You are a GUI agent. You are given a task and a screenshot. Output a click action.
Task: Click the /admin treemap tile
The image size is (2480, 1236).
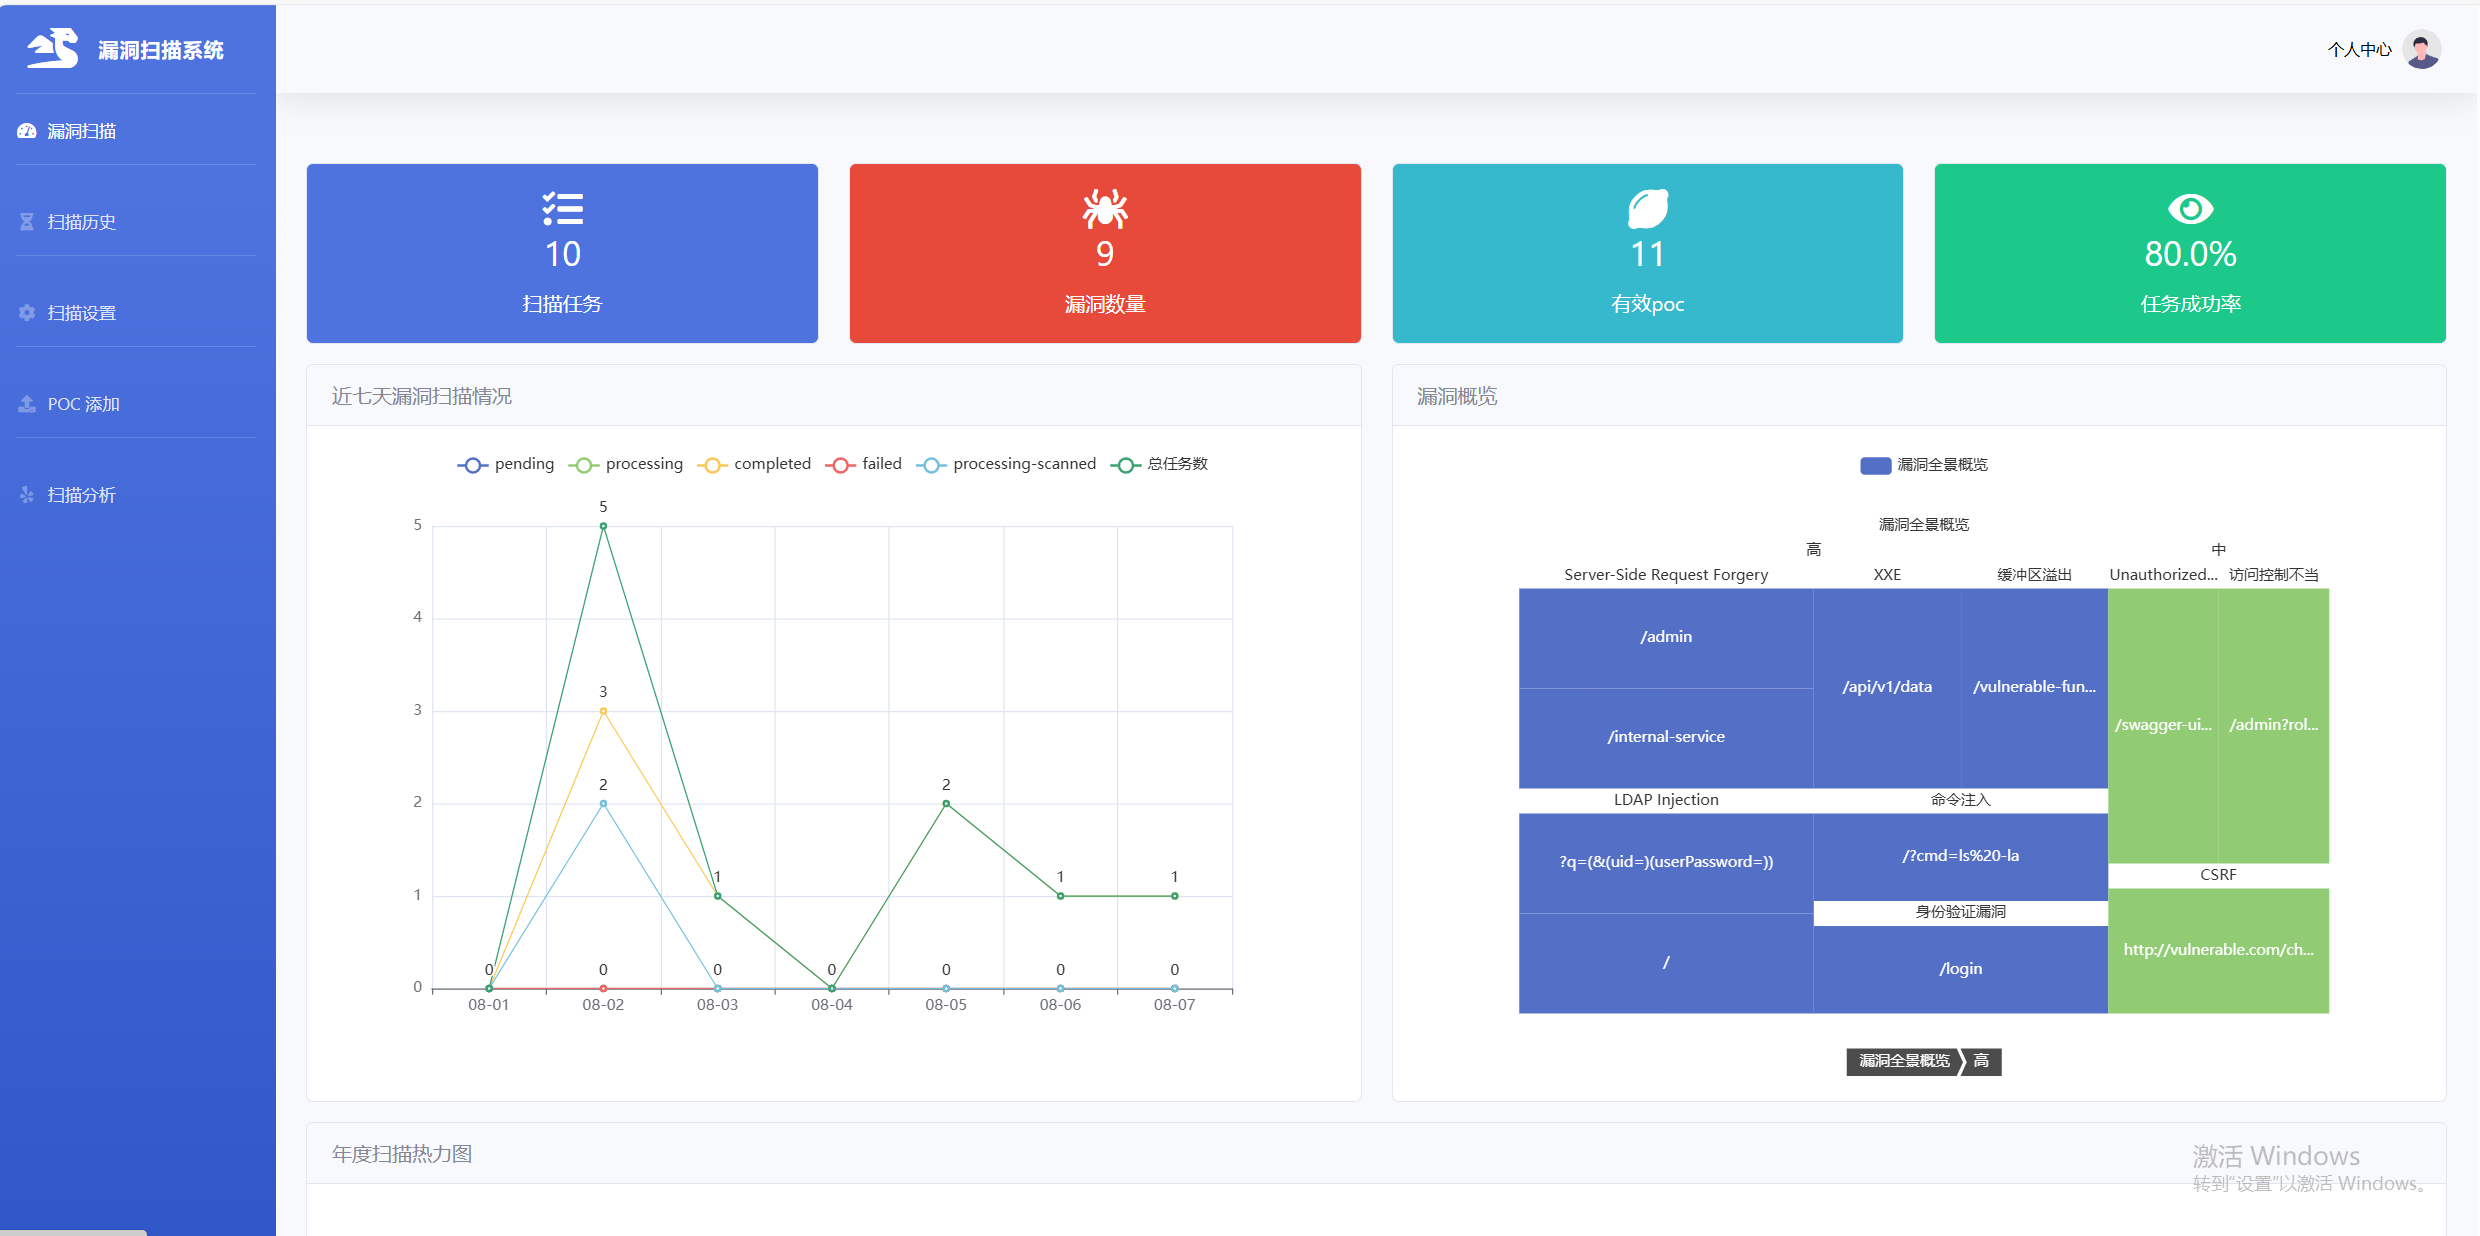1666,637
